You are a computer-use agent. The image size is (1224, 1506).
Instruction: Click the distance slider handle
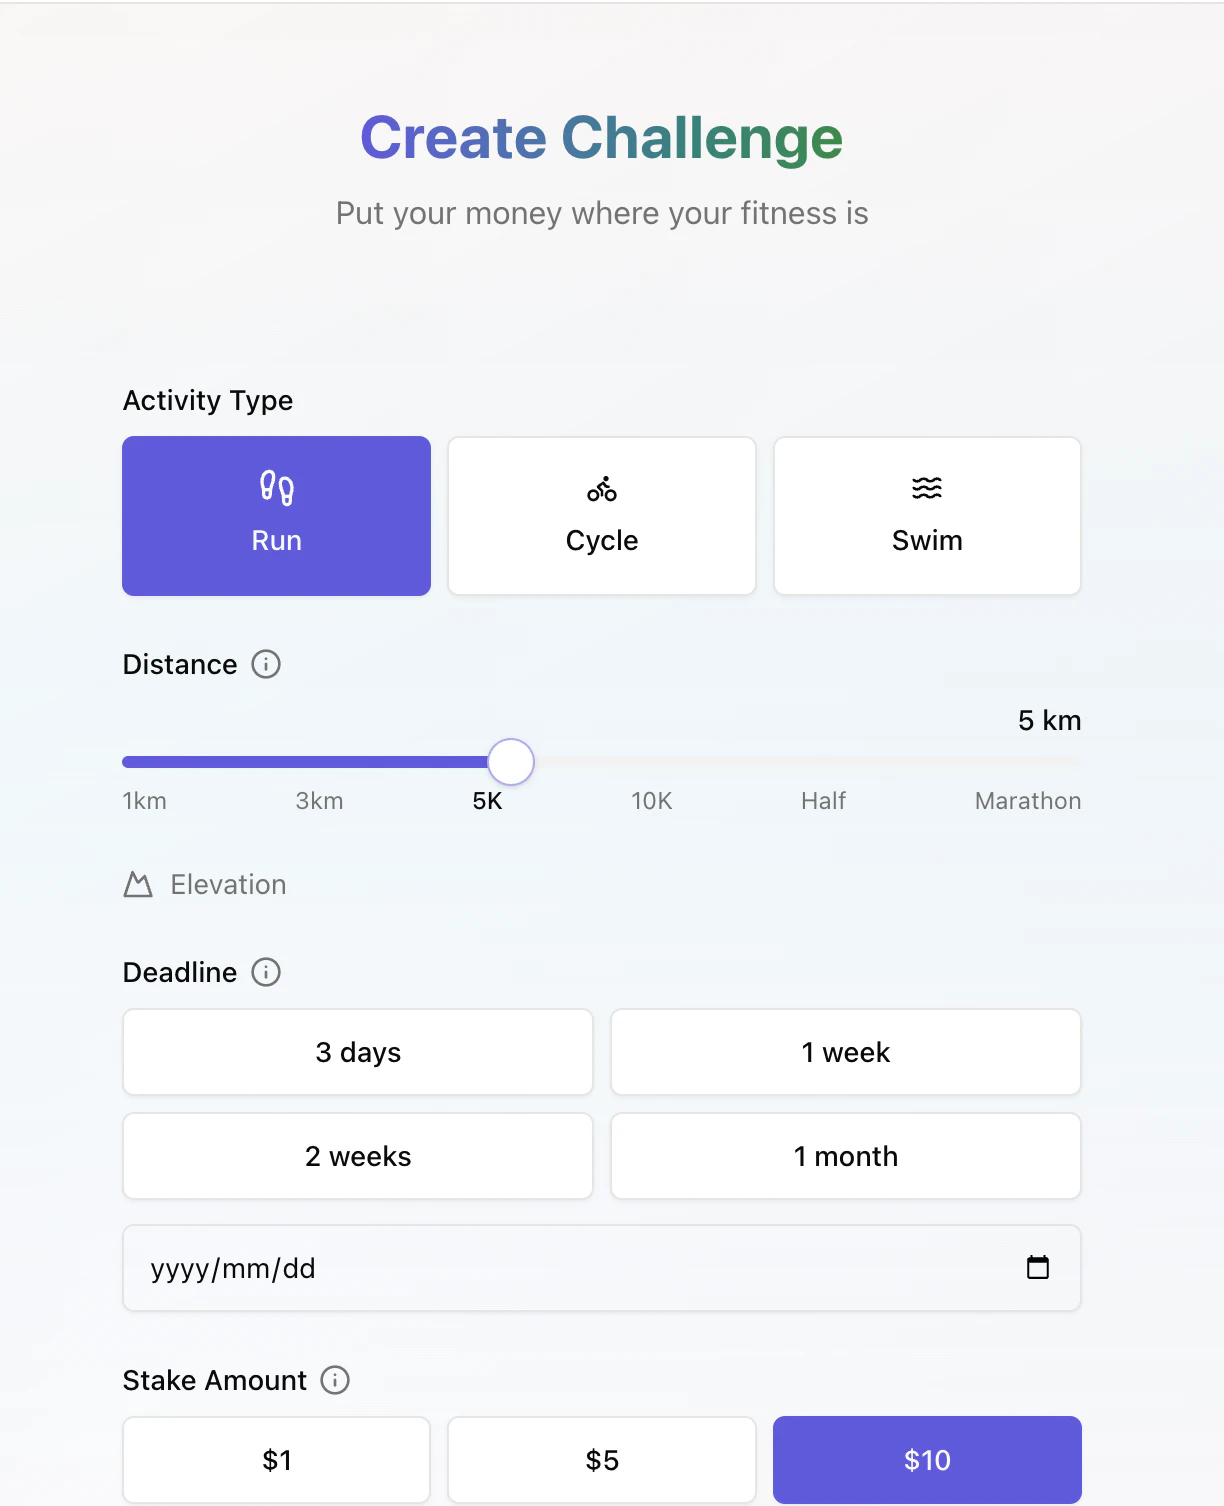click(511, 762)
